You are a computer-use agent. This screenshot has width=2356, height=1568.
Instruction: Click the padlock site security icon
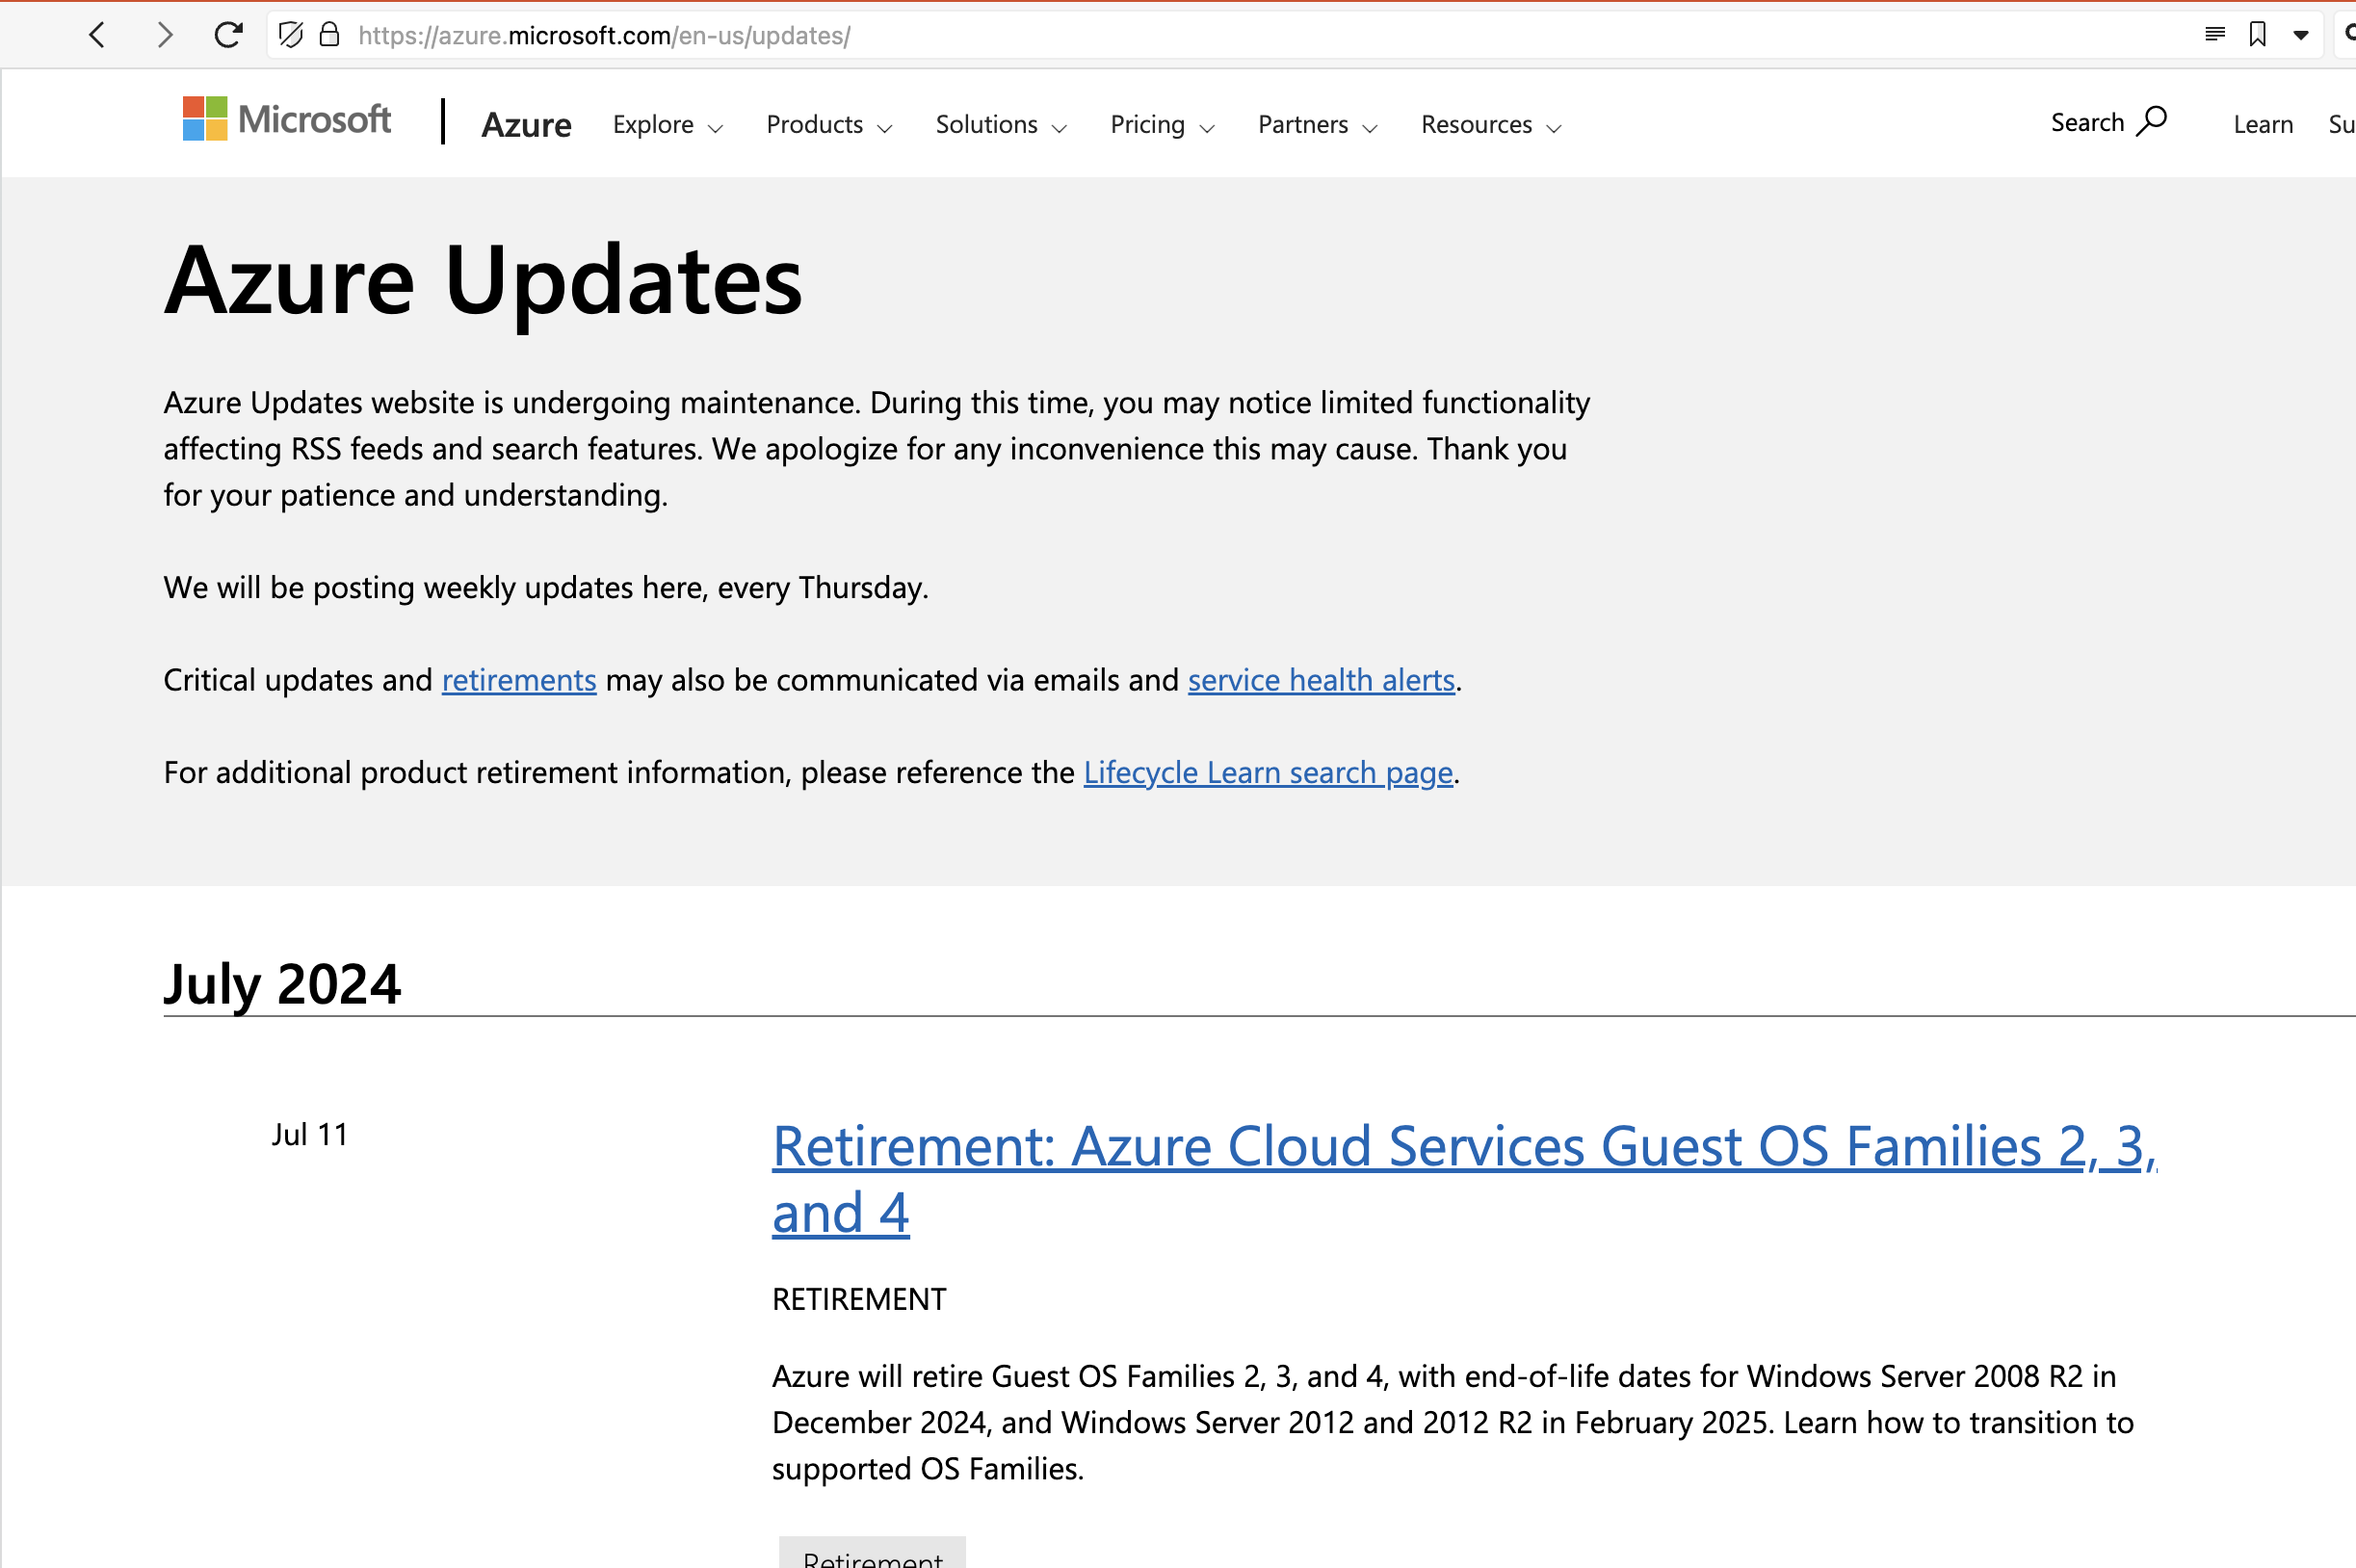point(329,35)
